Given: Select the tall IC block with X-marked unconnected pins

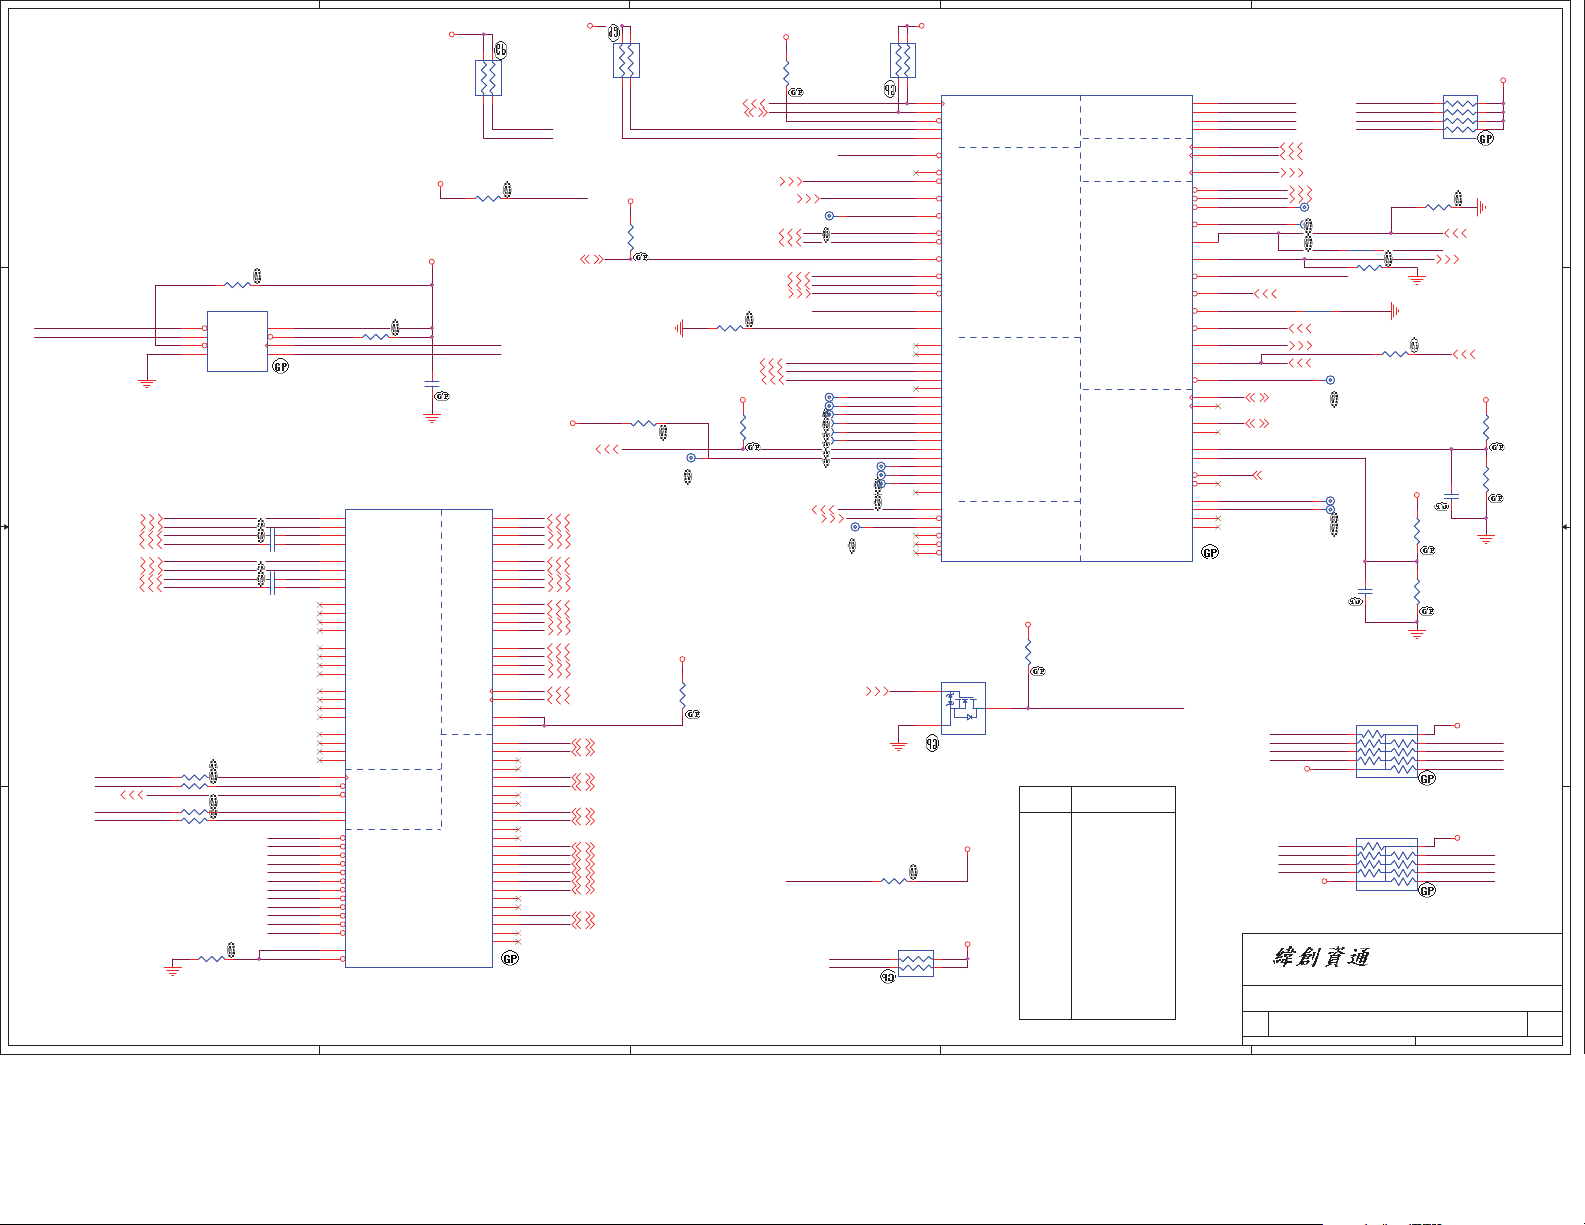Looking at the screenshot, I should [x=419, y=738].
